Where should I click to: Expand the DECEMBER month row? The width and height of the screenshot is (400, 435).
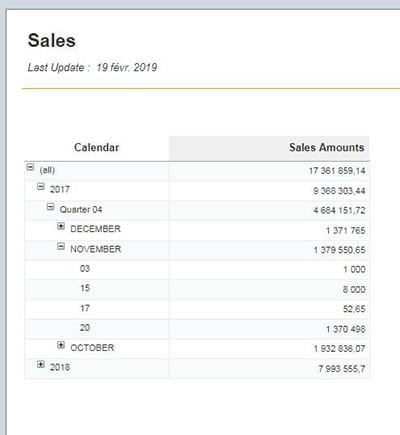pyautogui.click(x=61, y=226)
